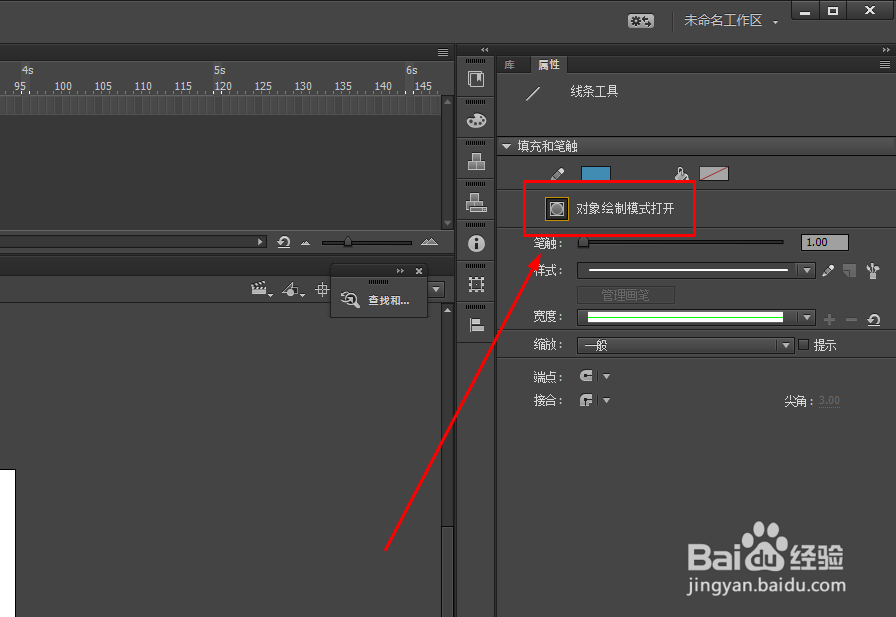Click the paint bucket fill icon
The width and height of the screenshot is (896, 617).
681,174
